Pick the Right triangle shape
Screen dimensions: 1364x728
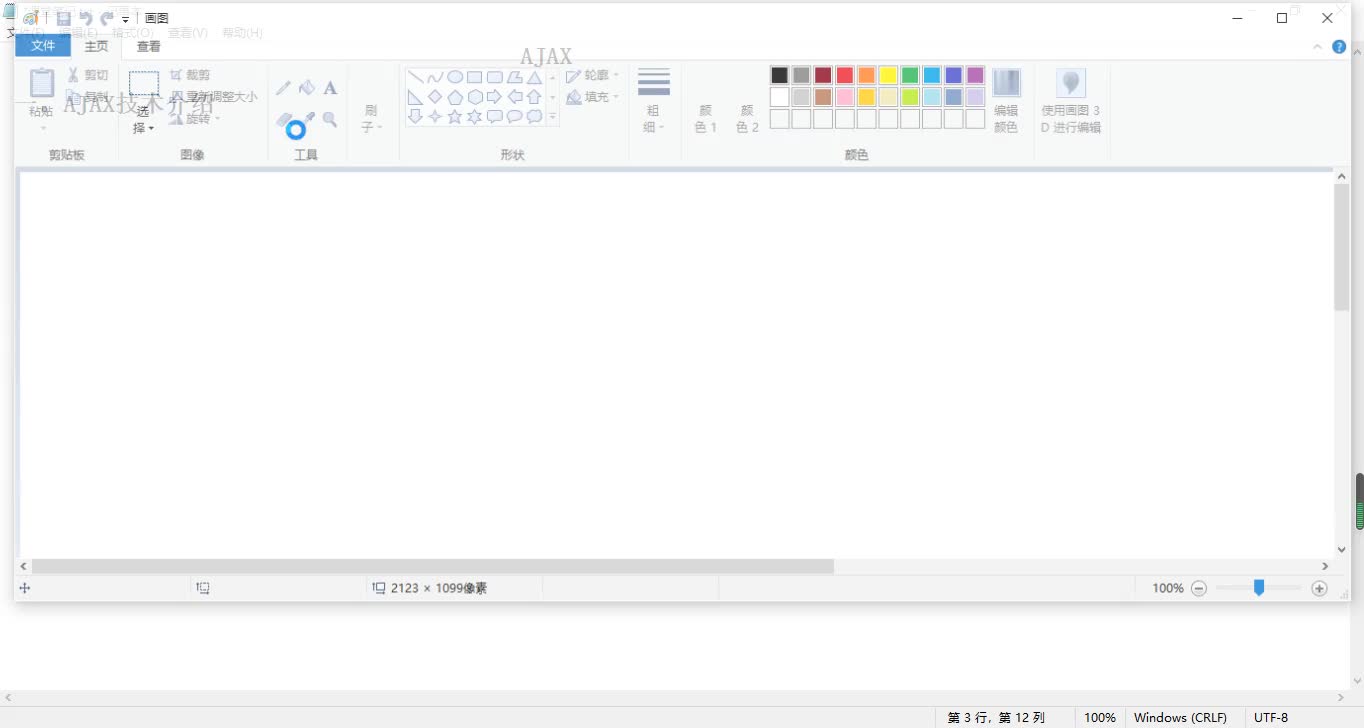coord(415,97)
